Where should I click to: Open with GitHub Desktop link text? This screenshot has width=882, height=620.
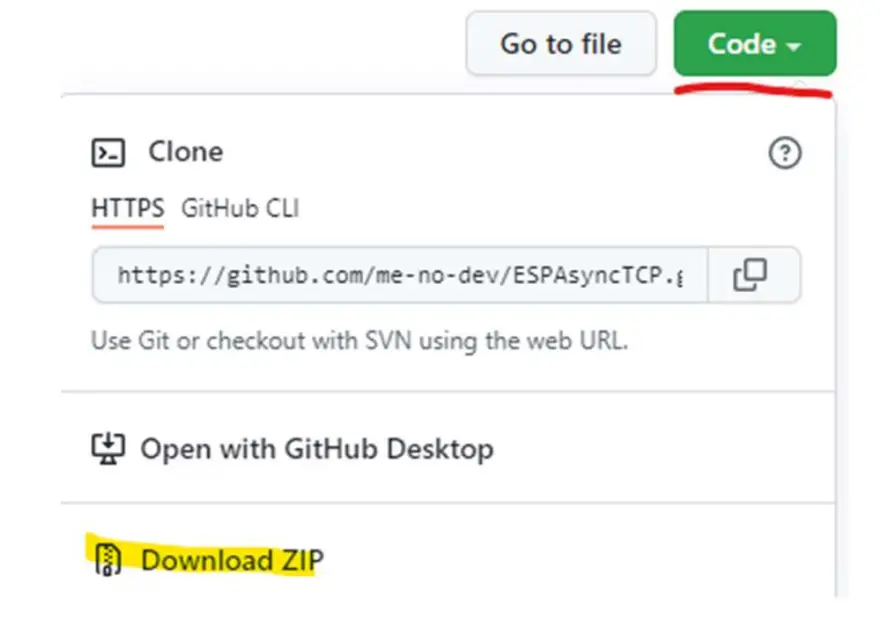click(x=316, y=448)
